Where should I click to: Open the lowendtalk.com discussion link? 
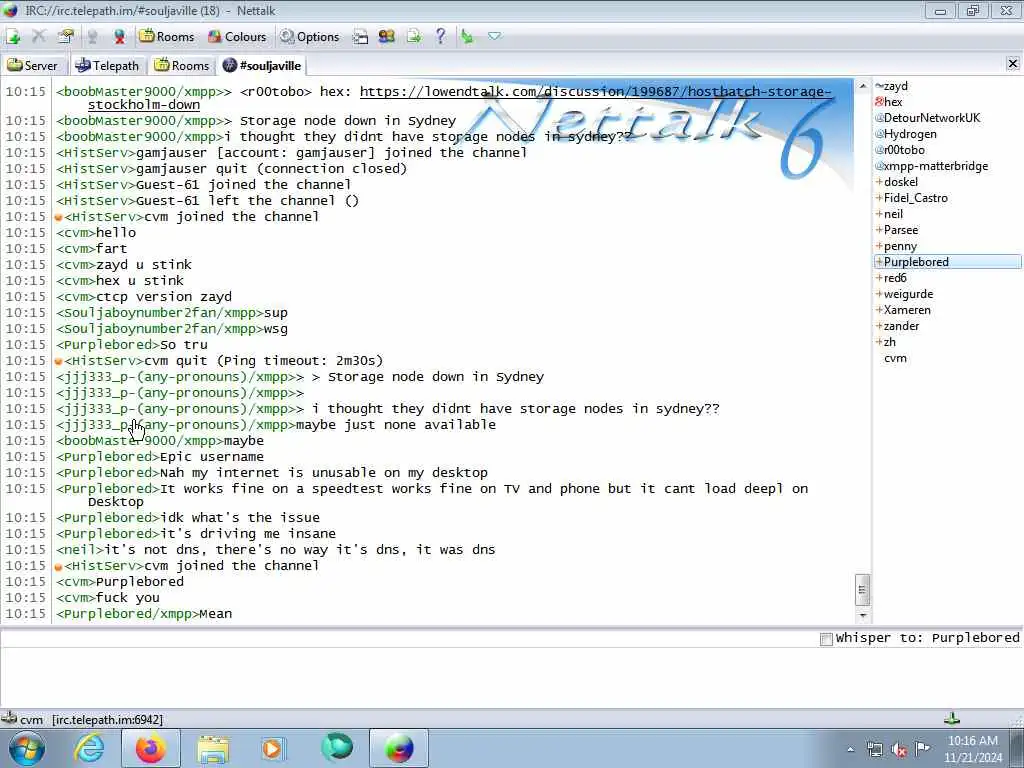[595, 91]
